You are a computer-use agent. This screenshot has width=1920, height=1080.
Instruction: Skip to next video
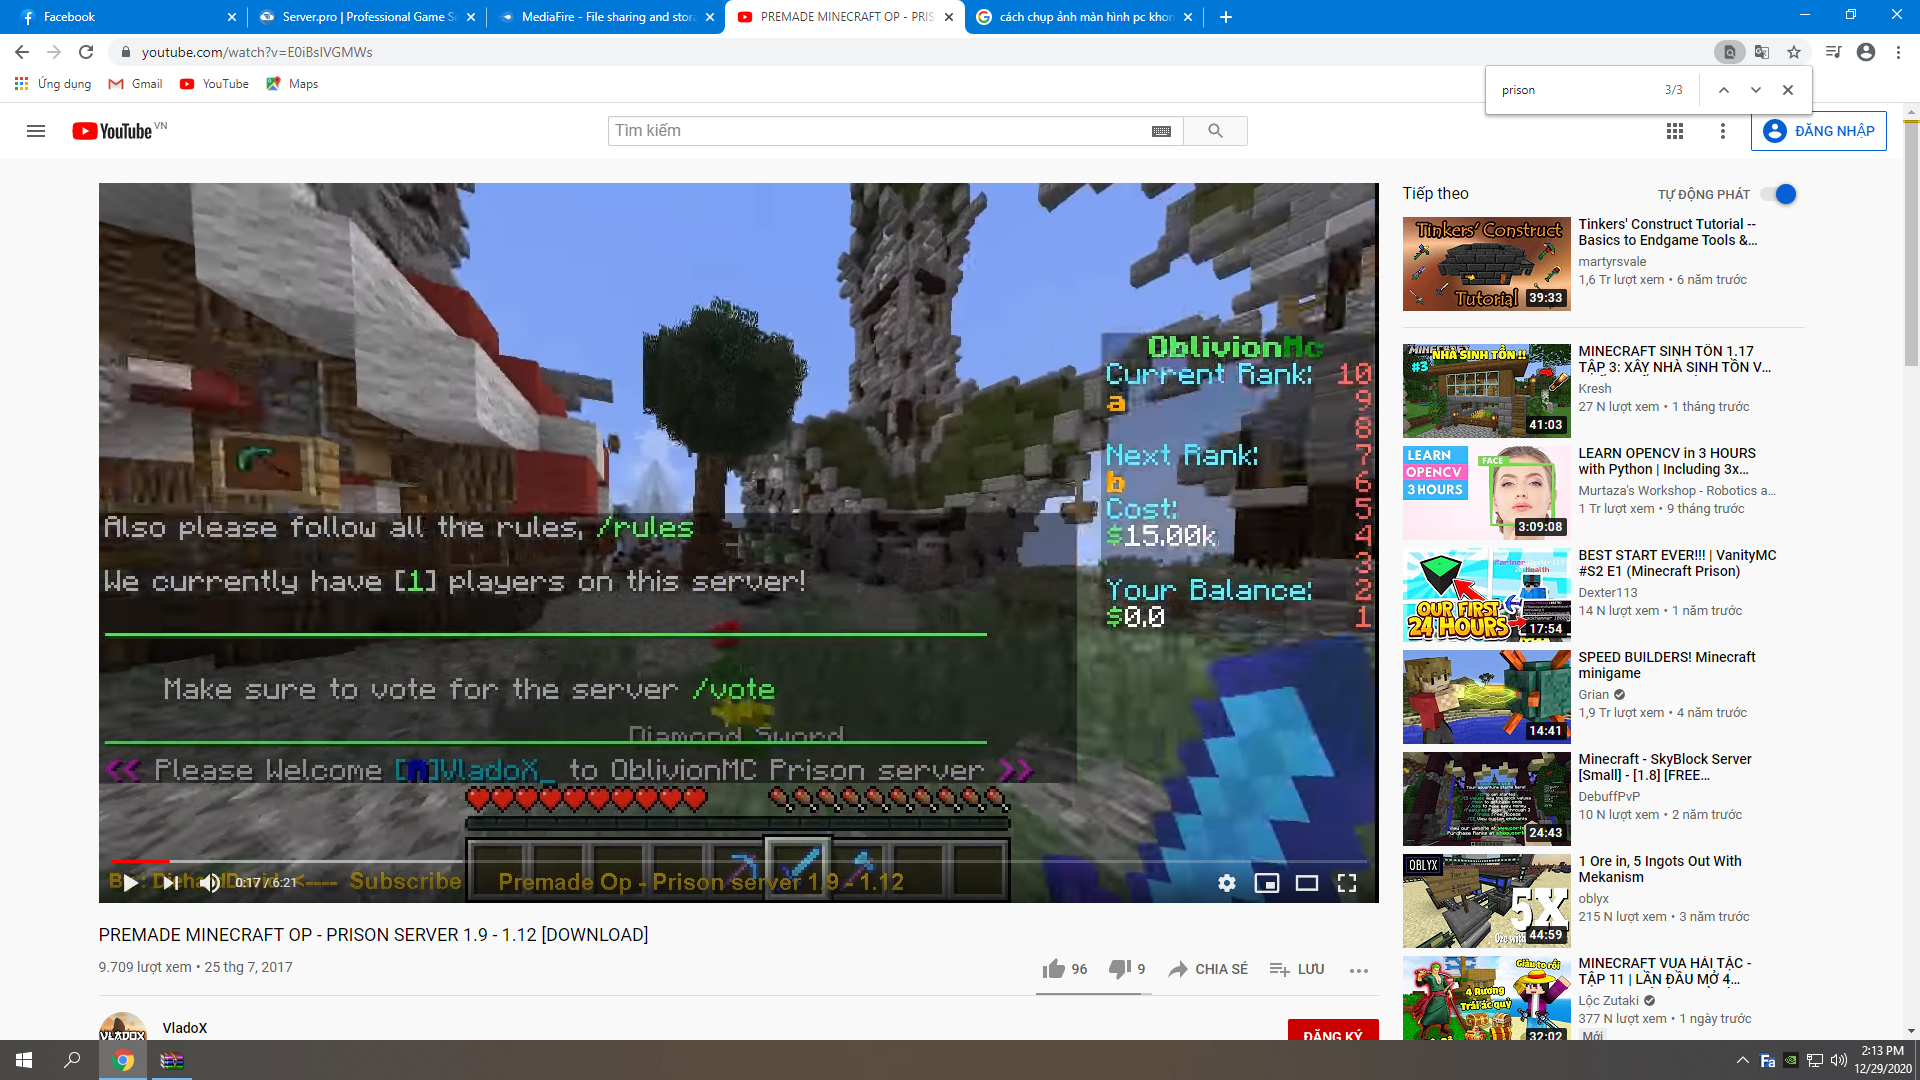tap(170, 882)
